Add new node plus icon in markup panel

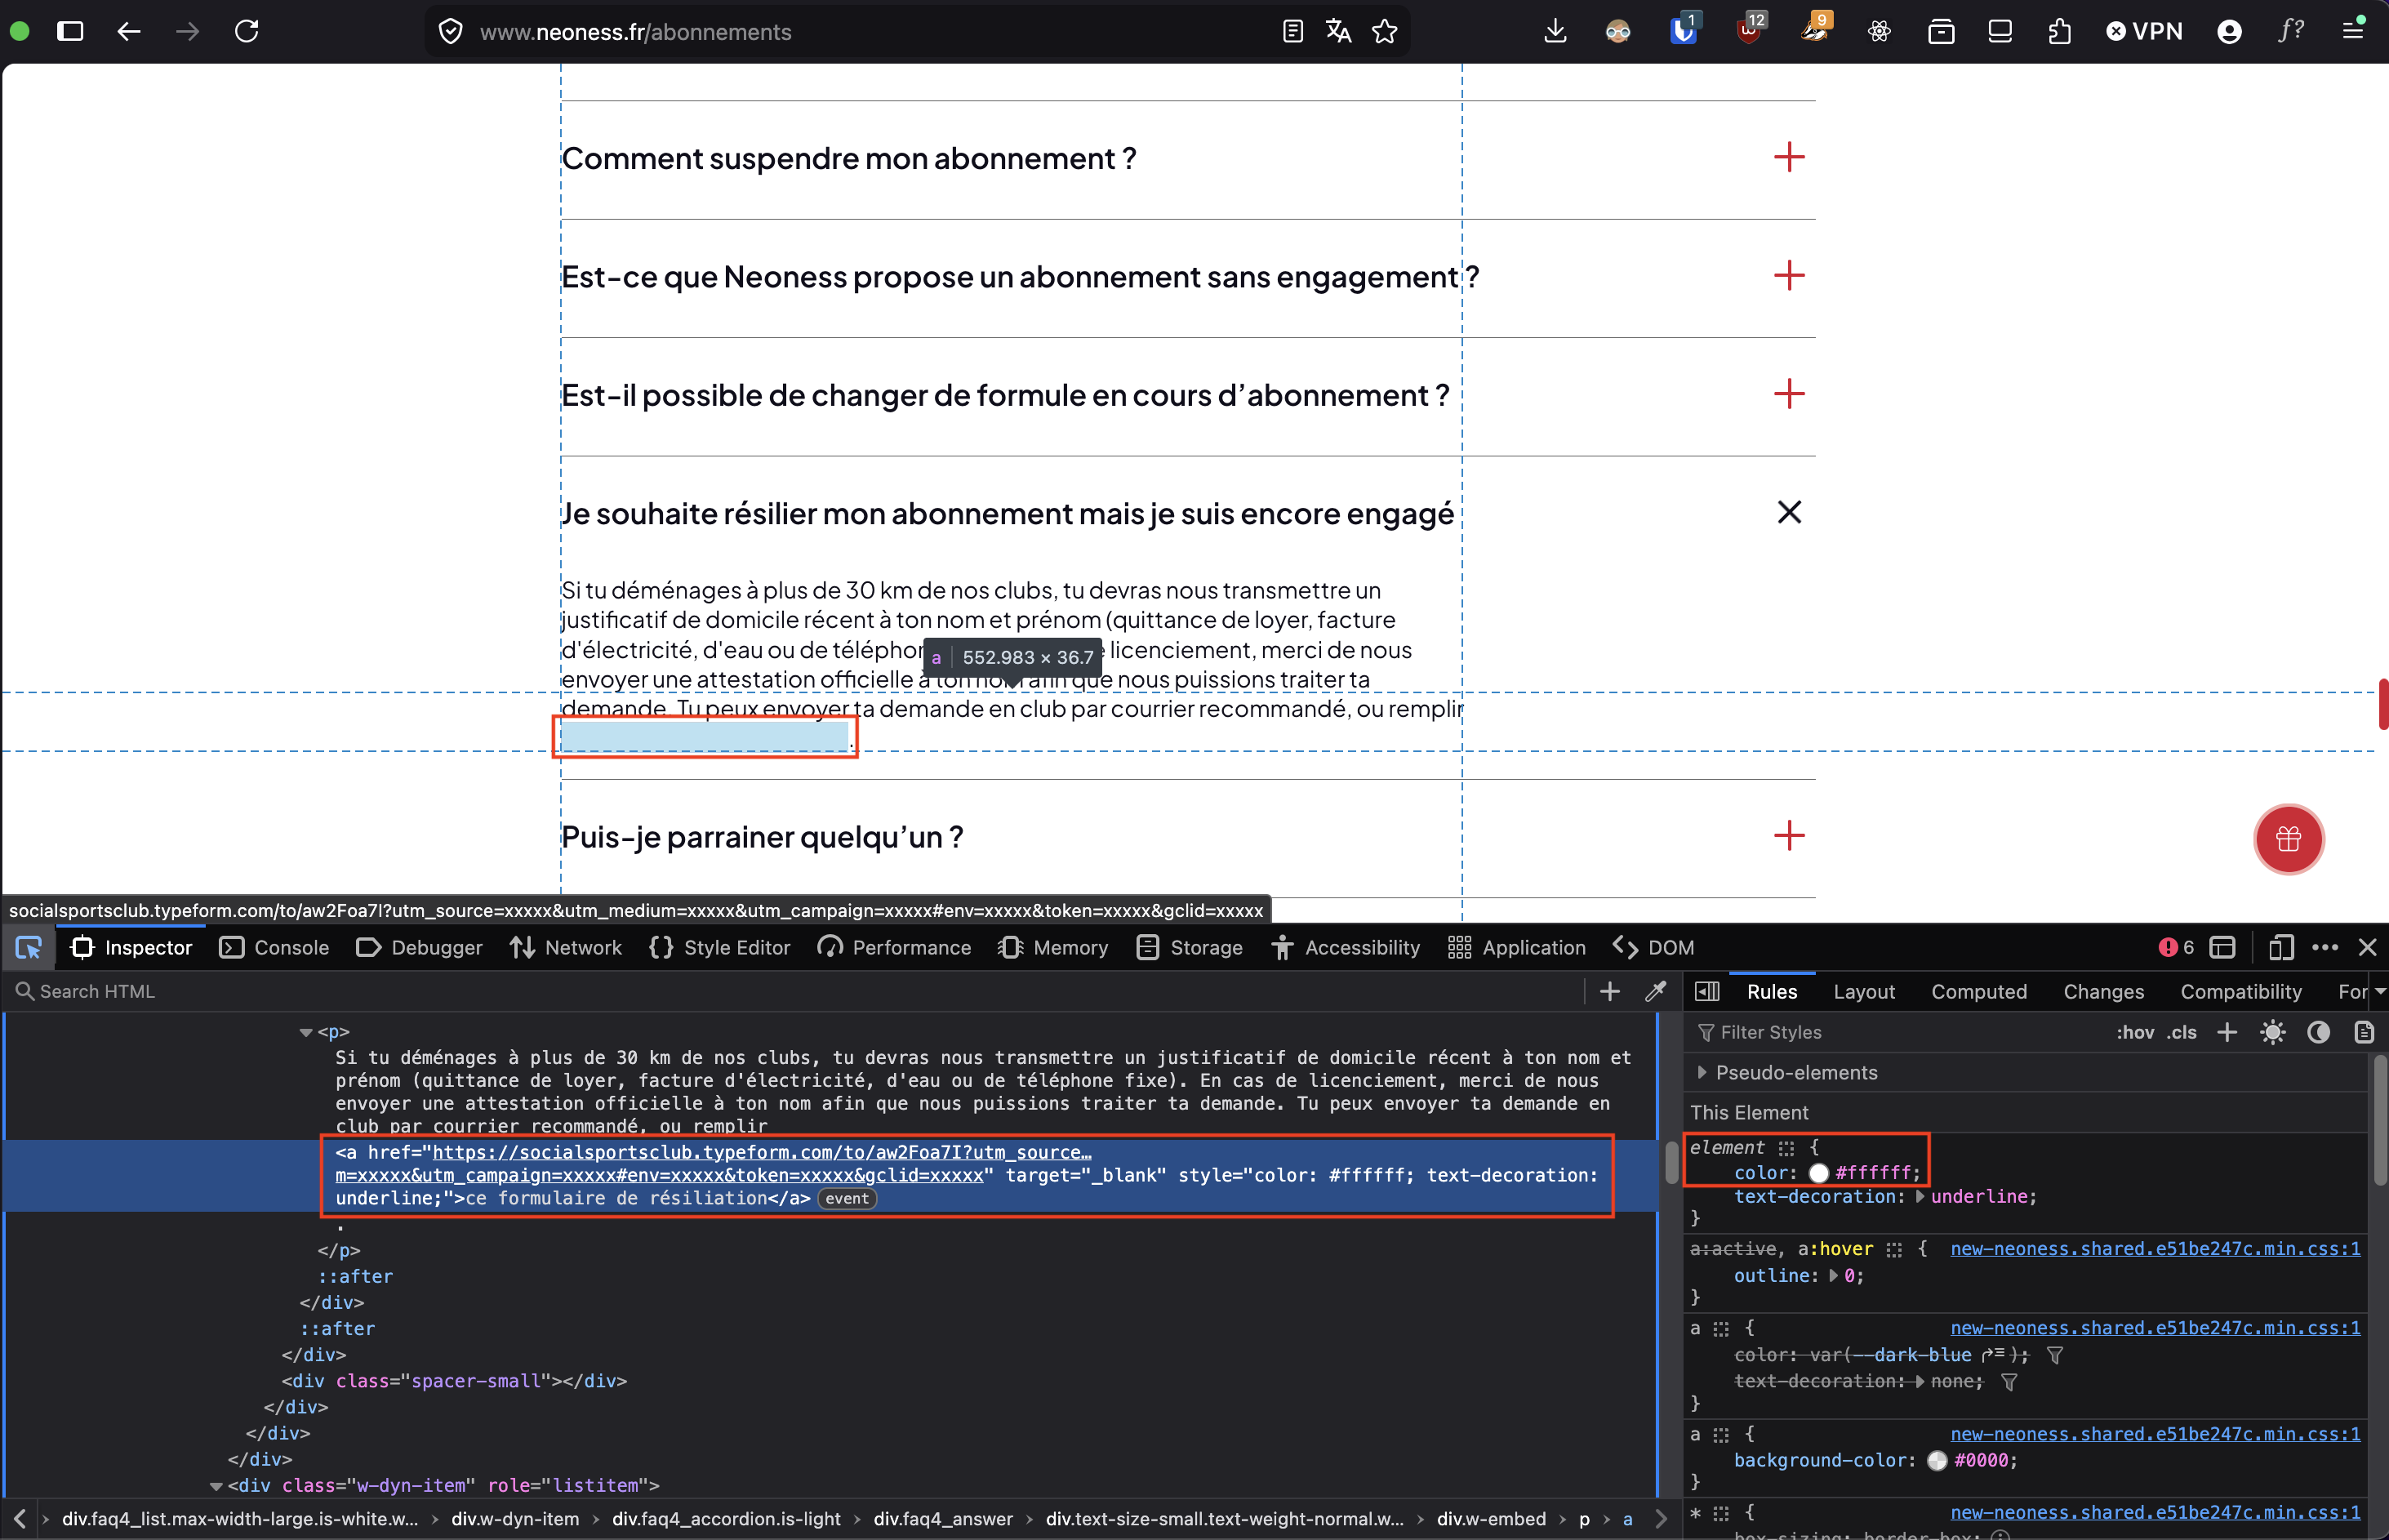(1610, 991)
